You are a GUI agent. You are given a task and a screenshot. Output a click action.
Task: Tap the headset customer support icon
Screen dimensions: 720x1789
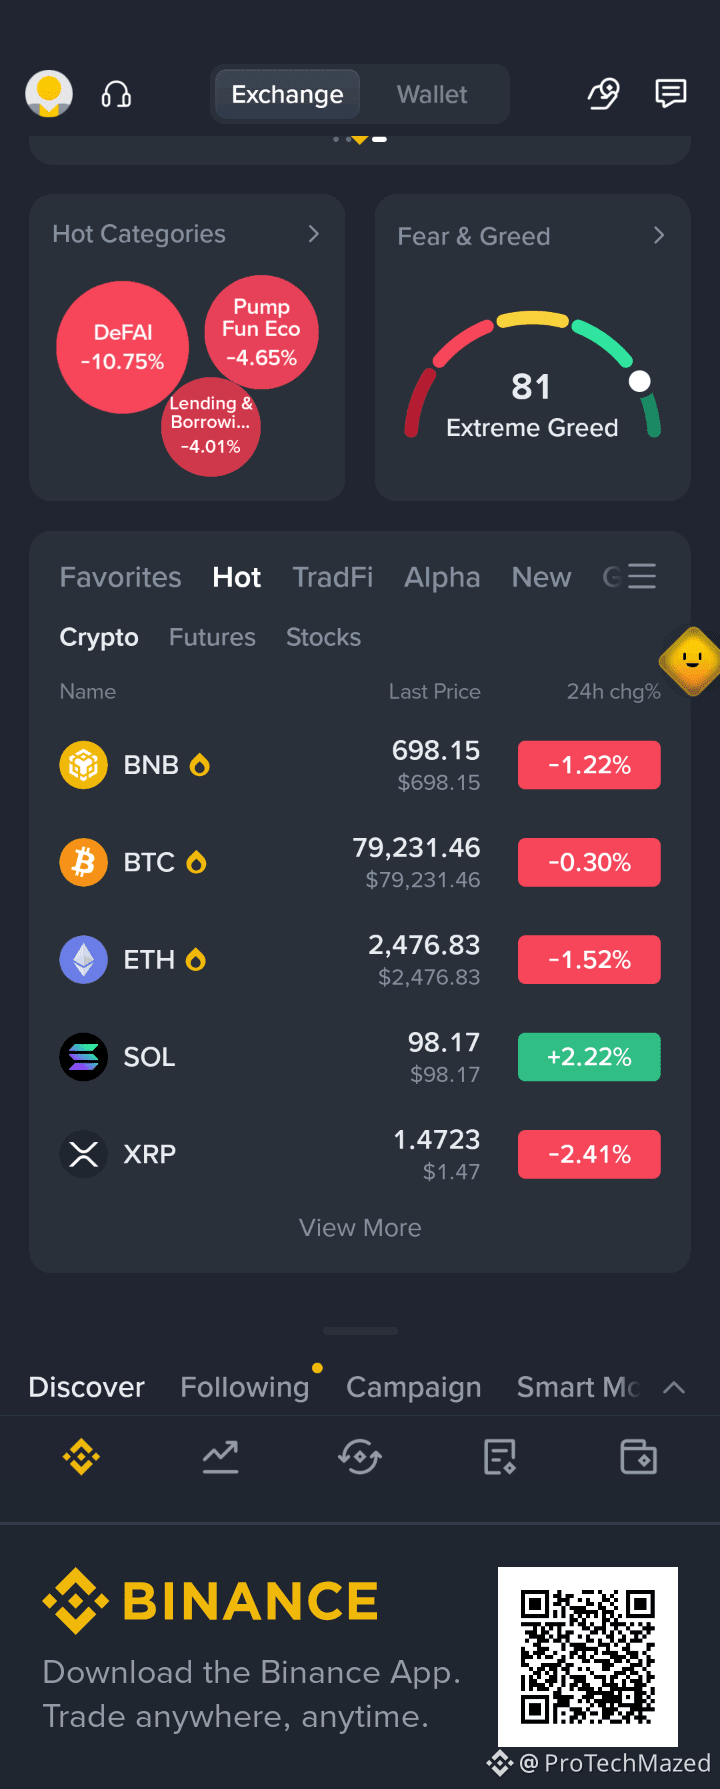click(116, 95)
